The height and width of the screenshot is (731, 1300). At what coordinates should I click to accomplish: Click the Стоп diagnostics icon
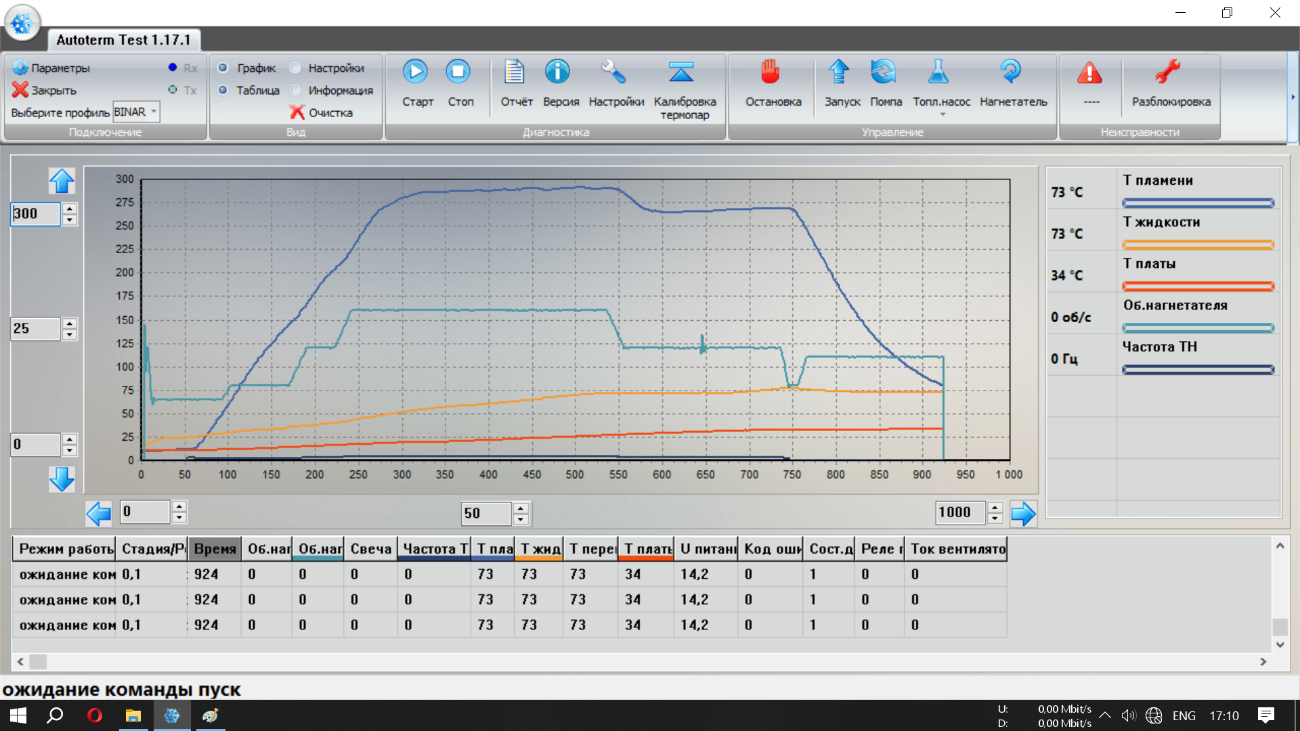pyautogui.click(x=458, y=71)
